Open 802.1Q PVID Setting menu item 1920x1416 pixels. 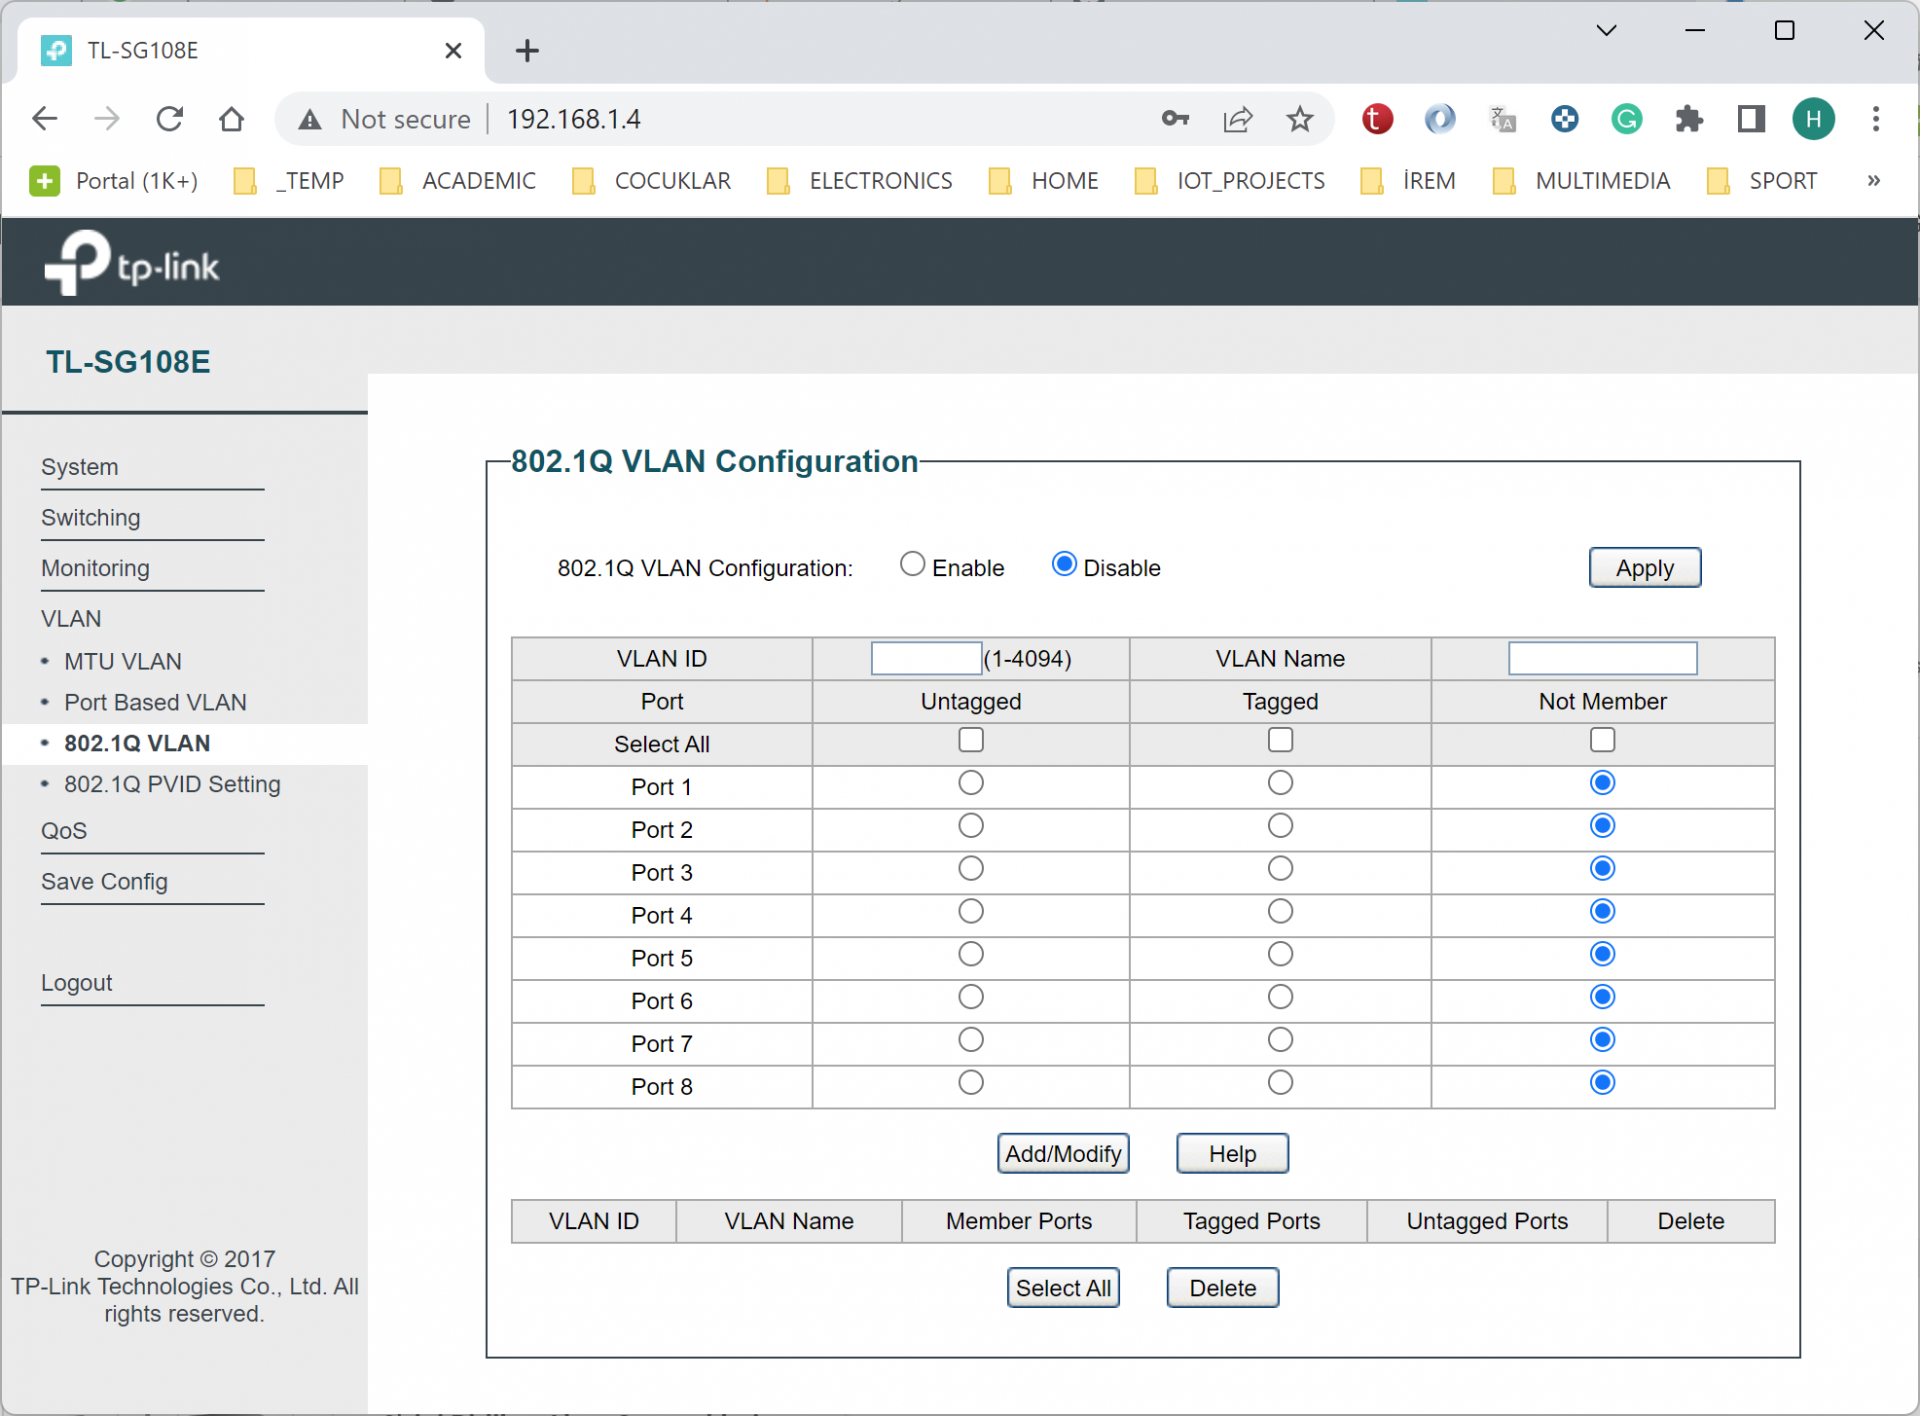pos(172,784)
